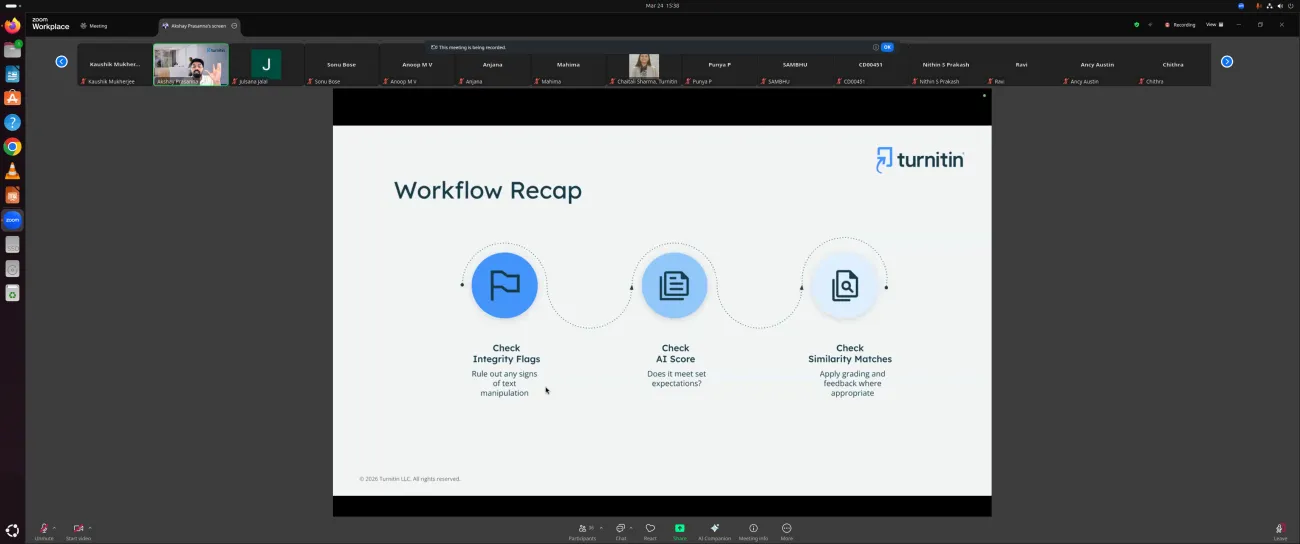Open the View layout dropdown
This screenshot has width=1300, height=544.
(1213, 25)
